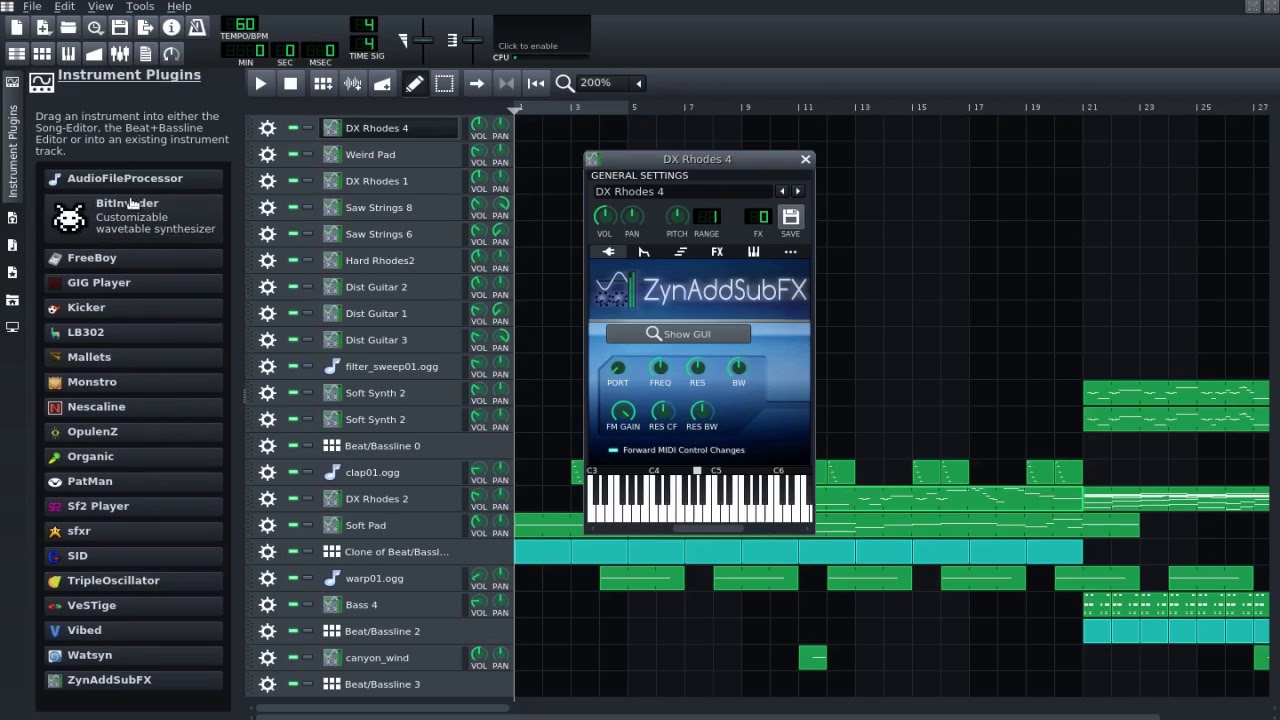Open the home folder sidebar icon
The width and height of the screenshot is (1280, 720).
(x=12, y=300)
